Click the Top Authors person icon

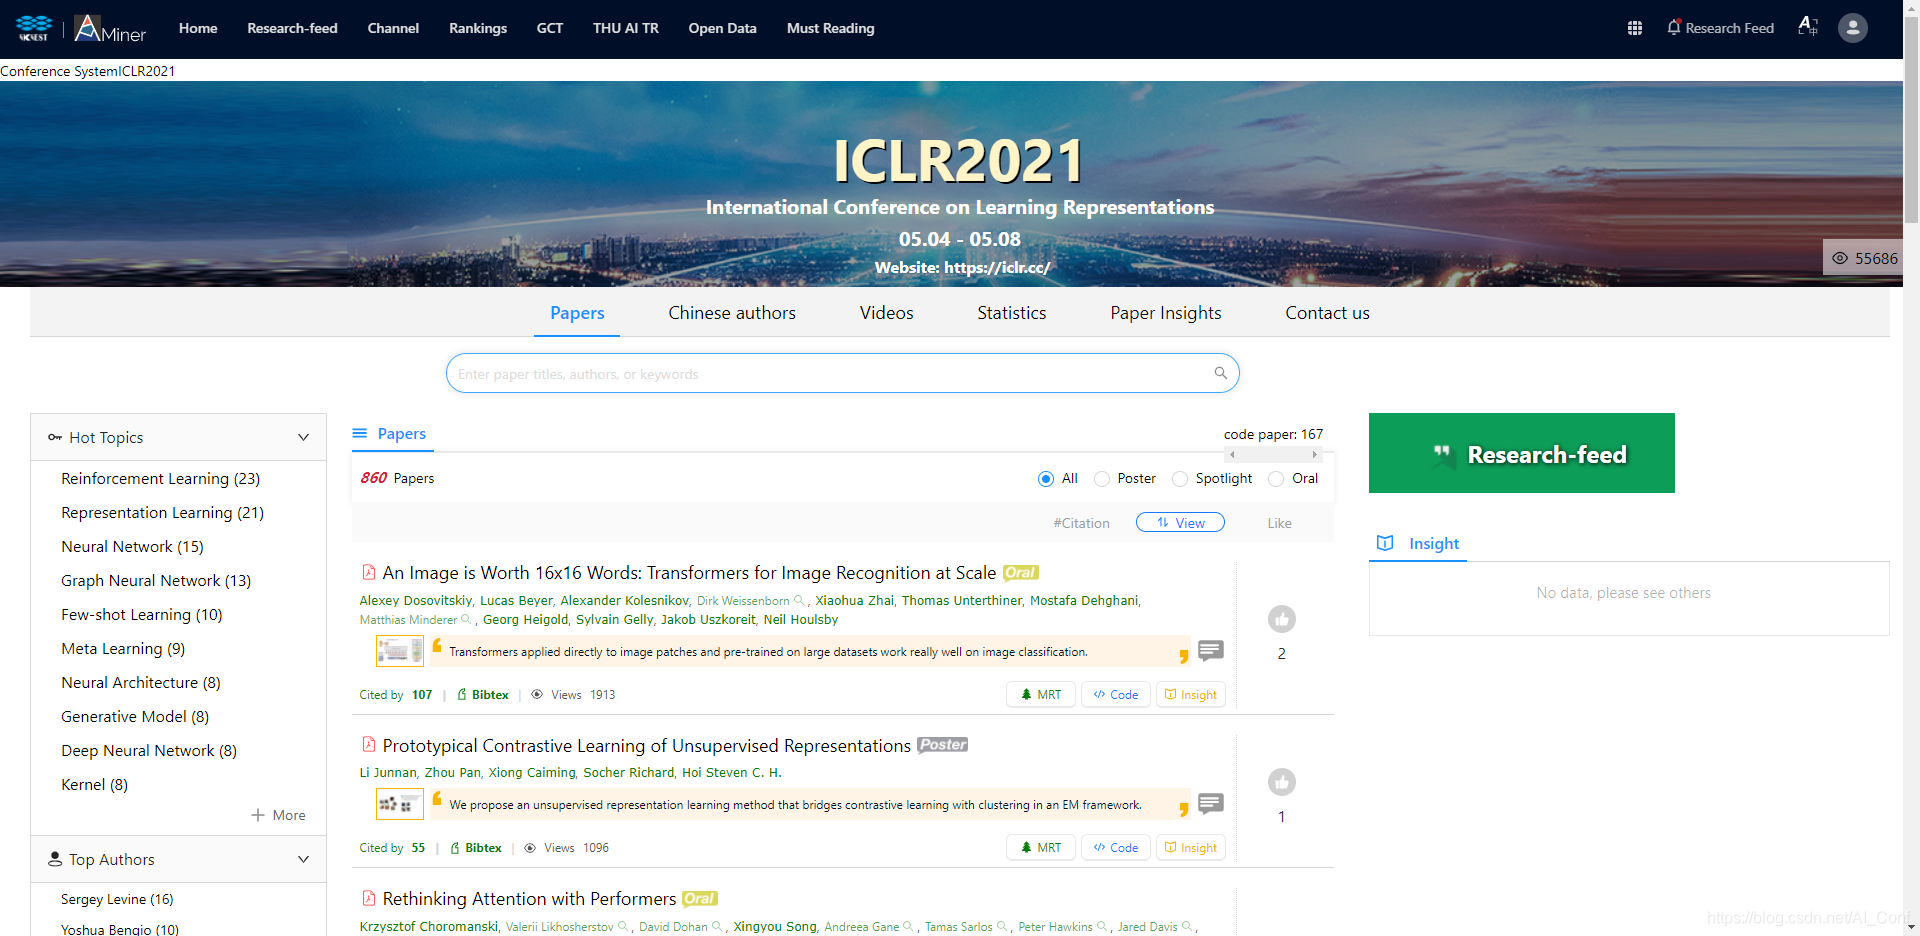[55, 859]
